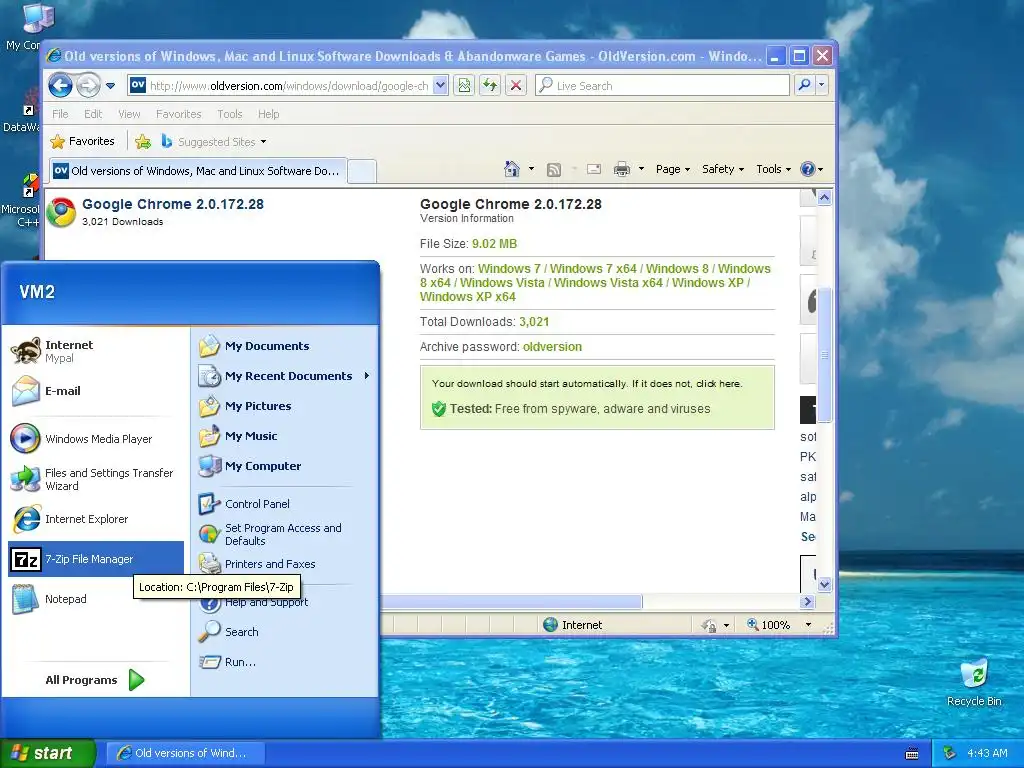Viewport: 1024px width, 768px height.
Task: Open My Computer from Start menu
Action: point(285,466)
